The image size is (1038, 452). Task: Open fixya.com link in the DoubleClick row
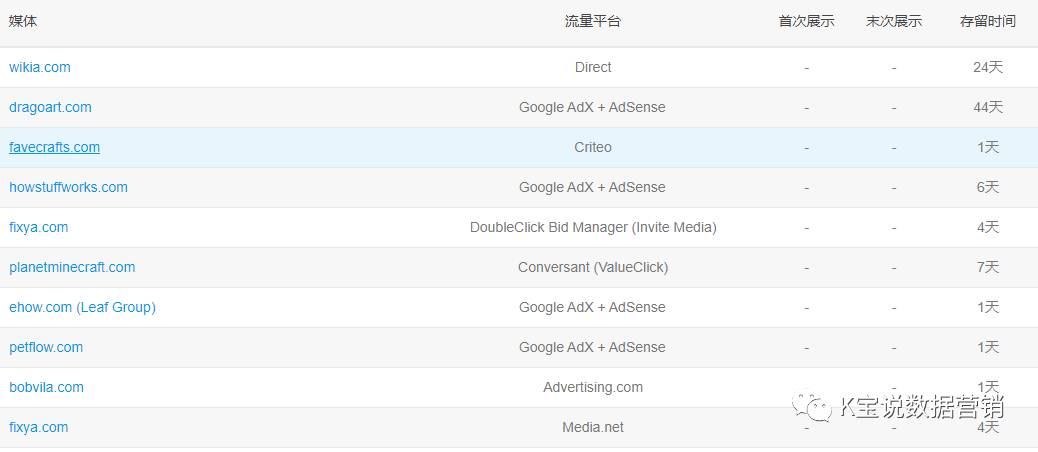pos(38,228)
